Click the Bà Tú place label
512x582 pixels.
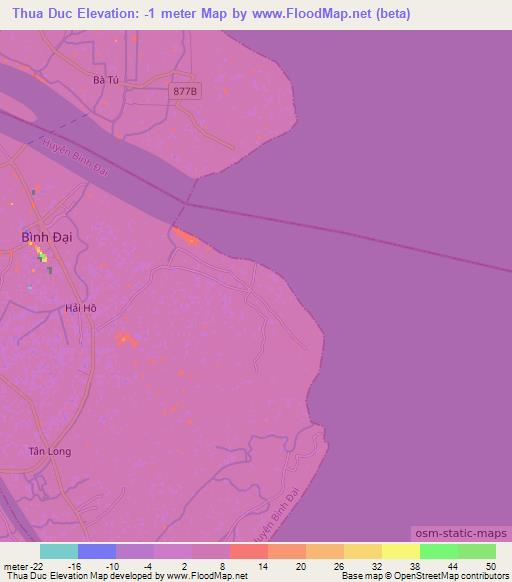point(106,80)
